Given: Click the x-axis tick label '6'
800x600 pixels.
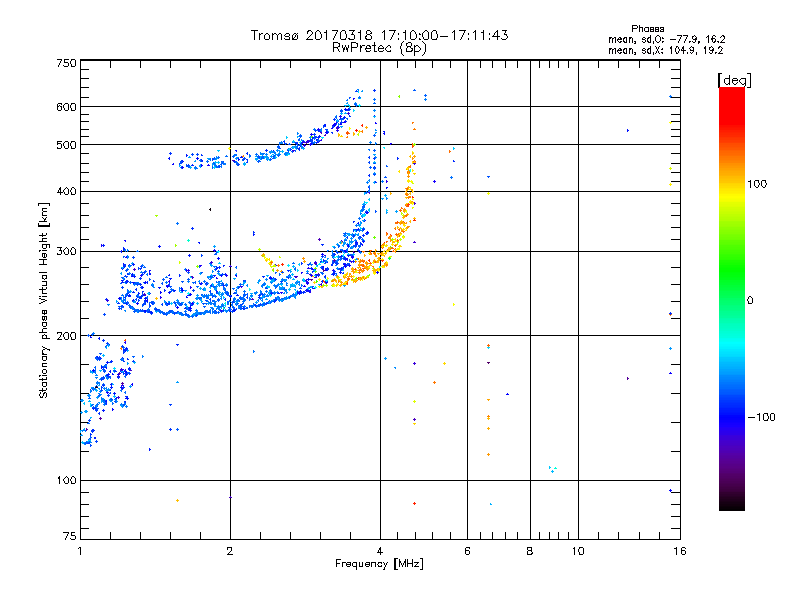Looking at the screenshot, I should [x=467, y=551].
